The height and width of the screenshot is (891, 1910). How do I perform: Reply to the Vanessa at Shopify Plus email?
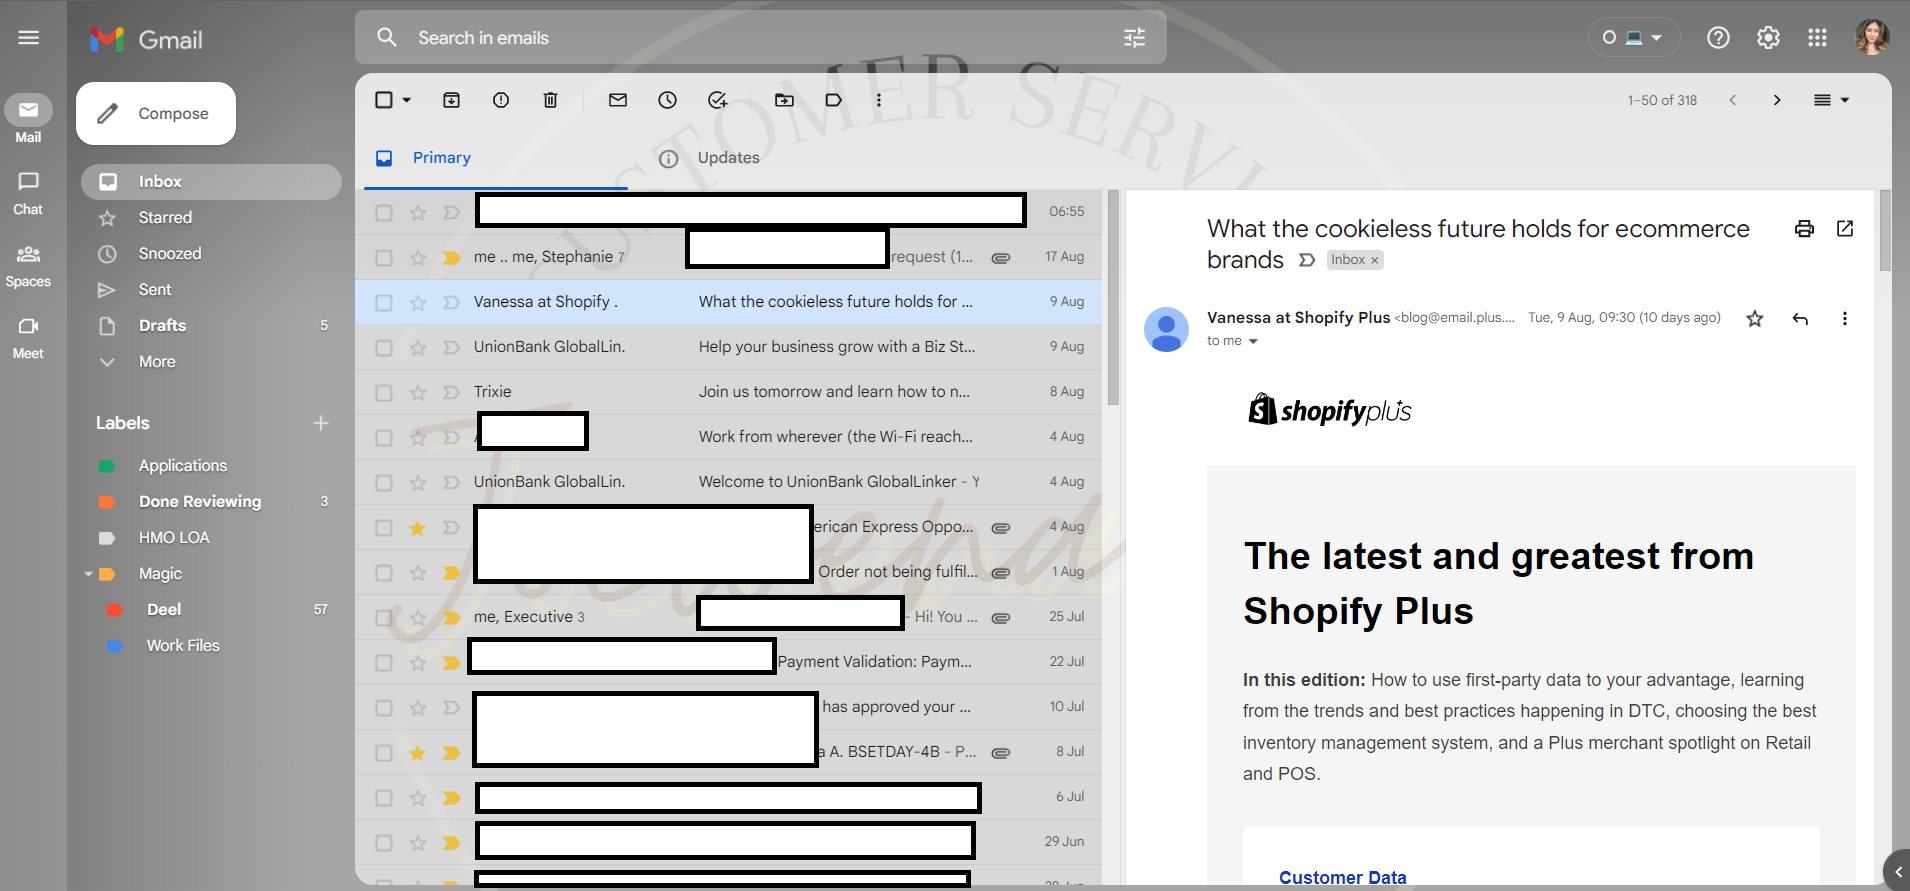[1800, 319]
